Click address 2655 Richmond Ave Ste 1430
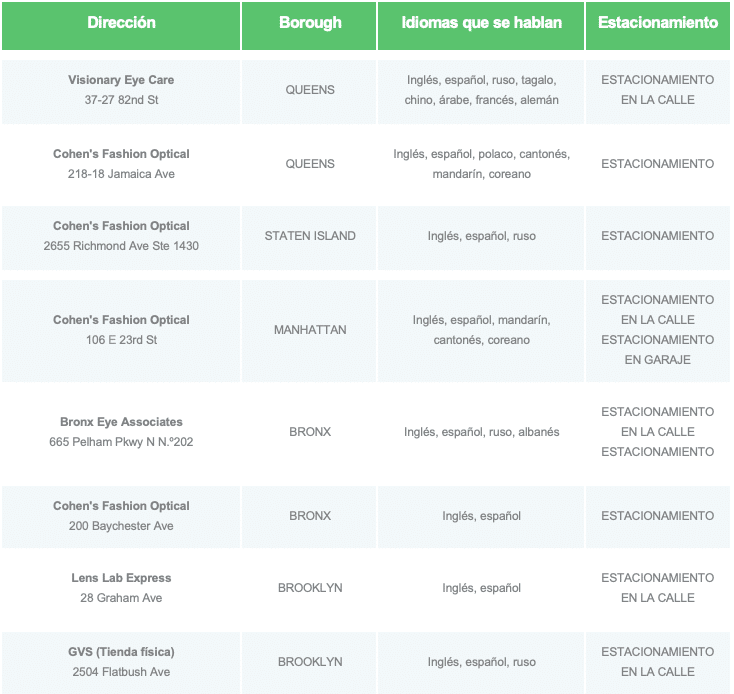Screen dimensions: 734x694 click(121, 246)
